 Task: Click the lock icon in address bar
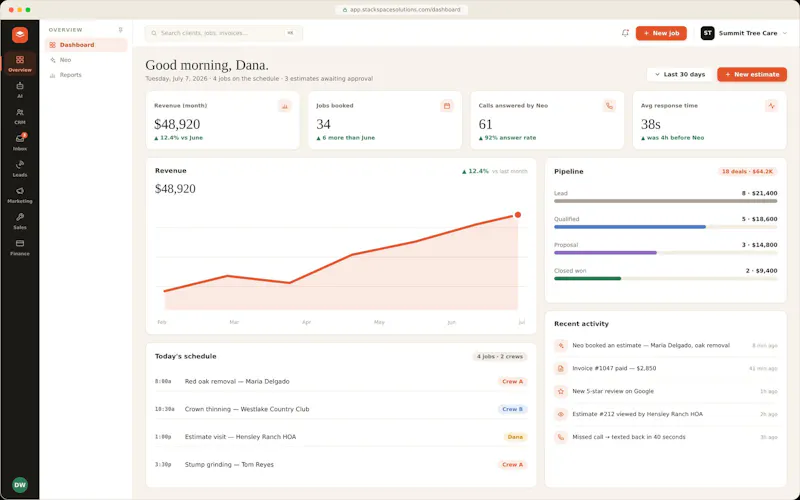[345, 10]
